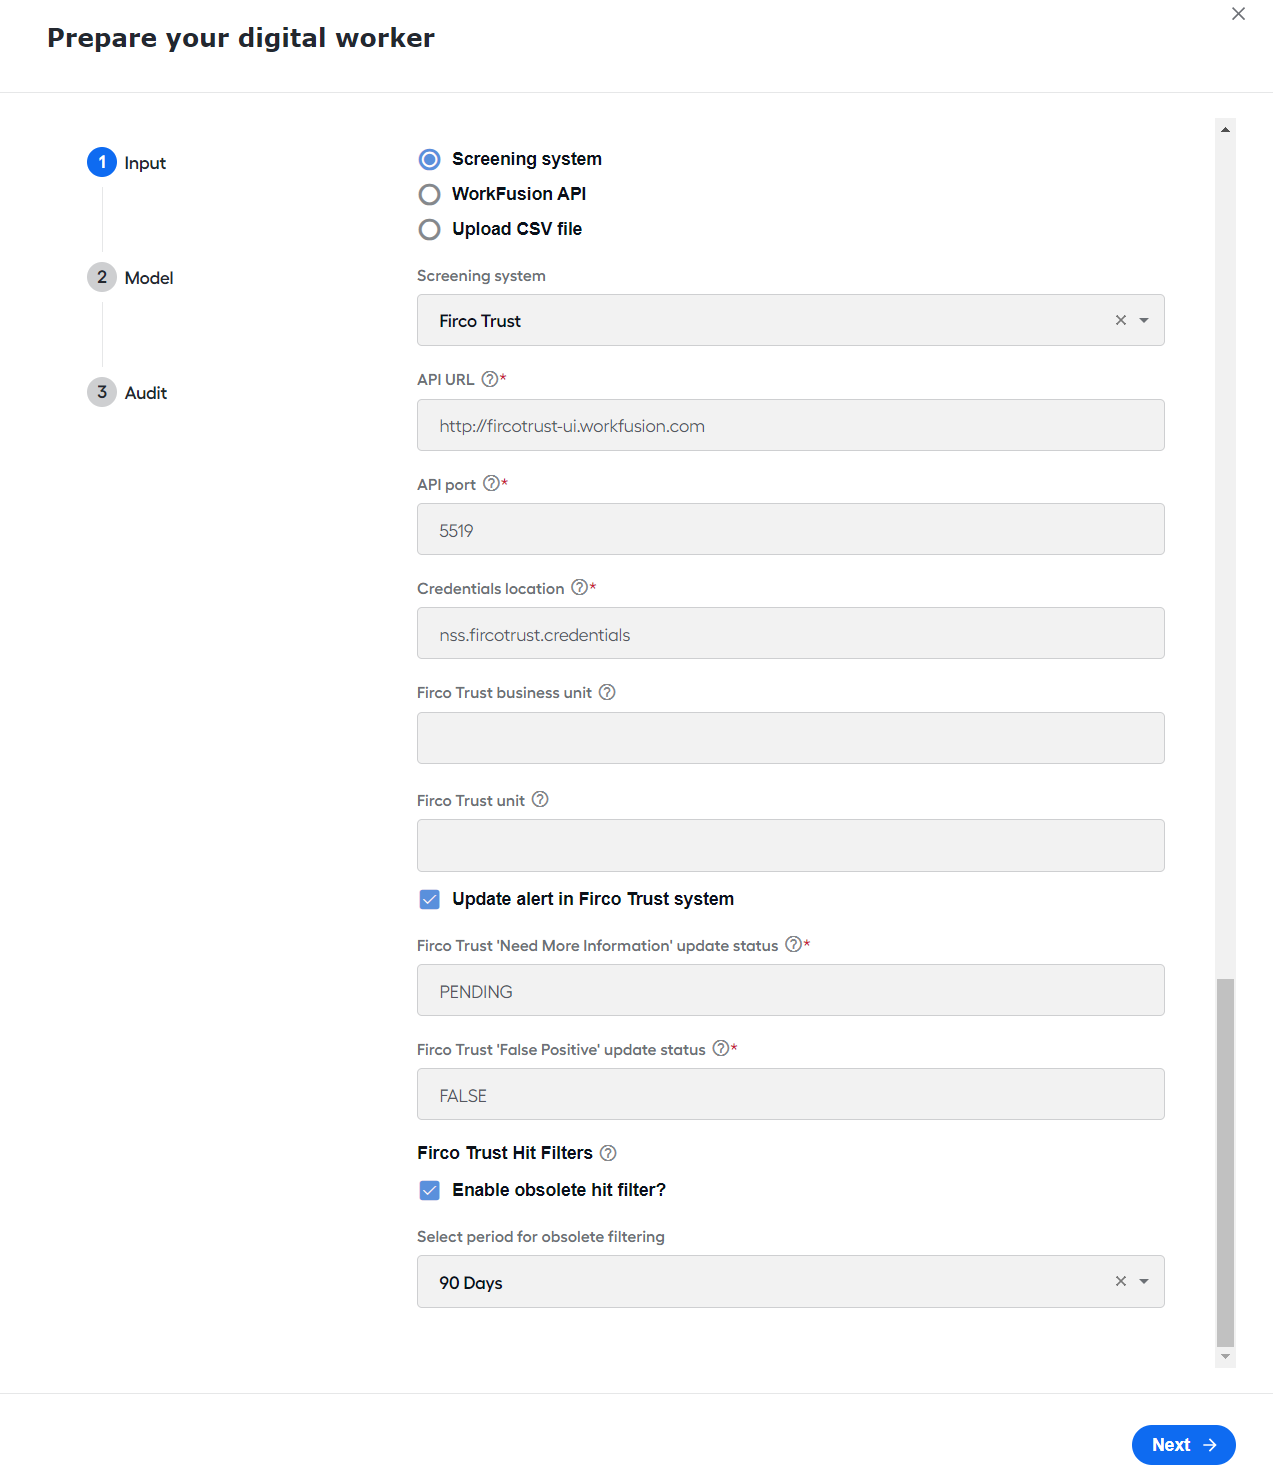1273x1476 pixels.
Task: Focus the Firco Trust unit field
Action: [x=790, y=845]
